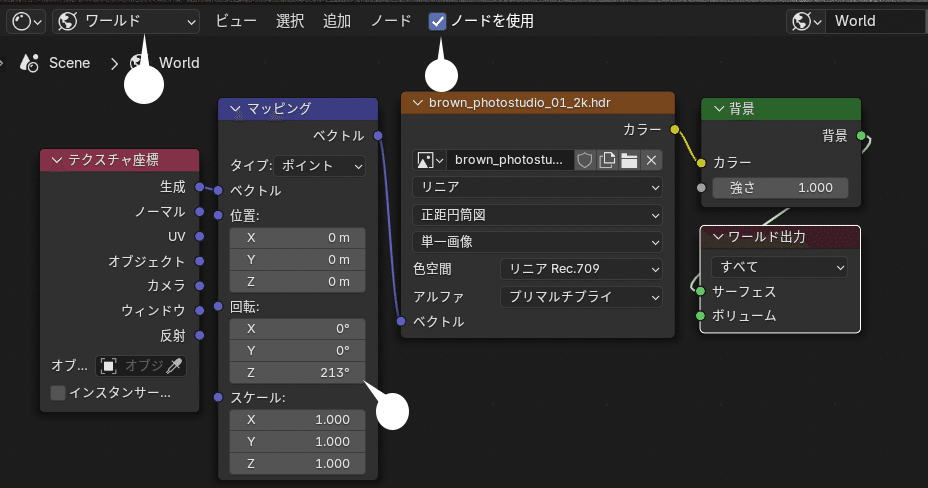Click the オブジェクト output socket
The image size is (928, 488).
click(199, 261)
